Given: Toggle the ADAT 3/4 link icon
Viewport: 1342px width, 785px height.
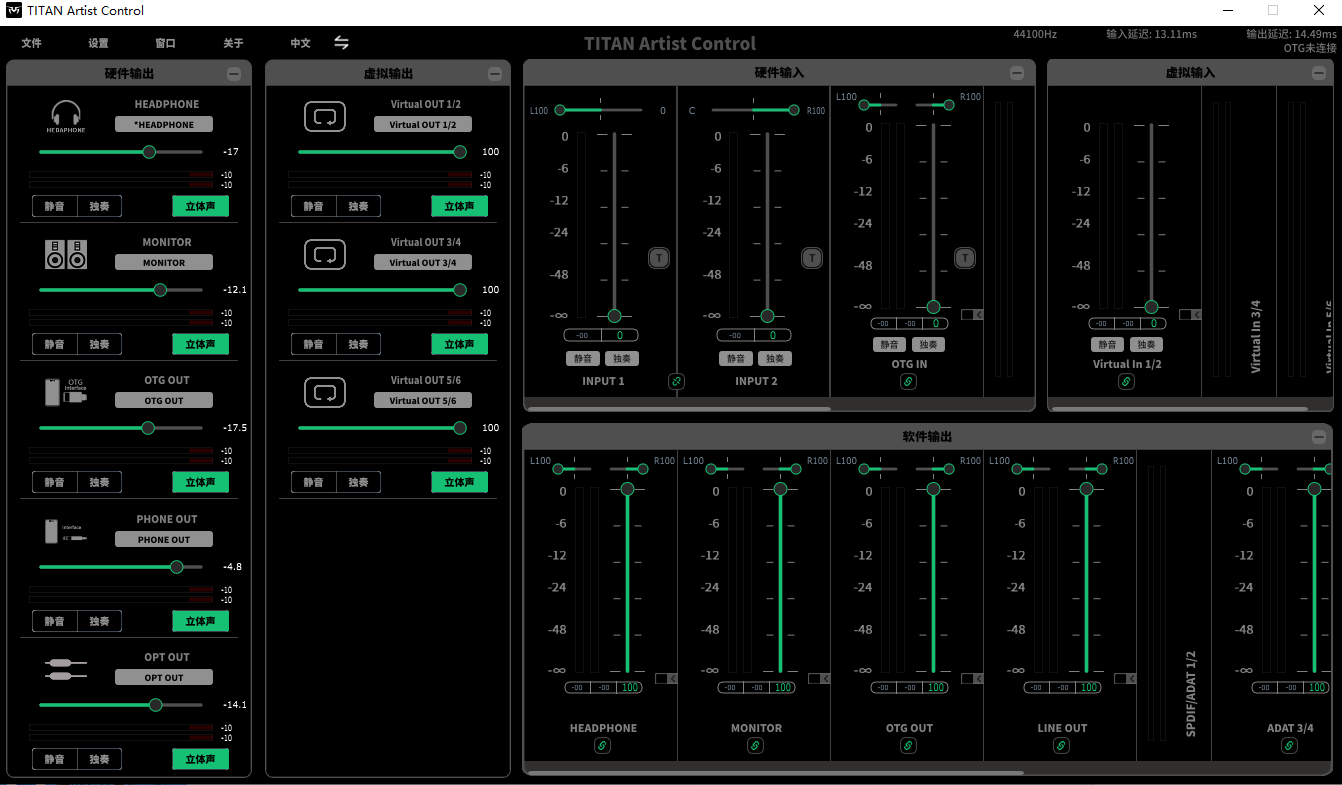Looking at the screenshot, I should click(x=1290, y=745).
